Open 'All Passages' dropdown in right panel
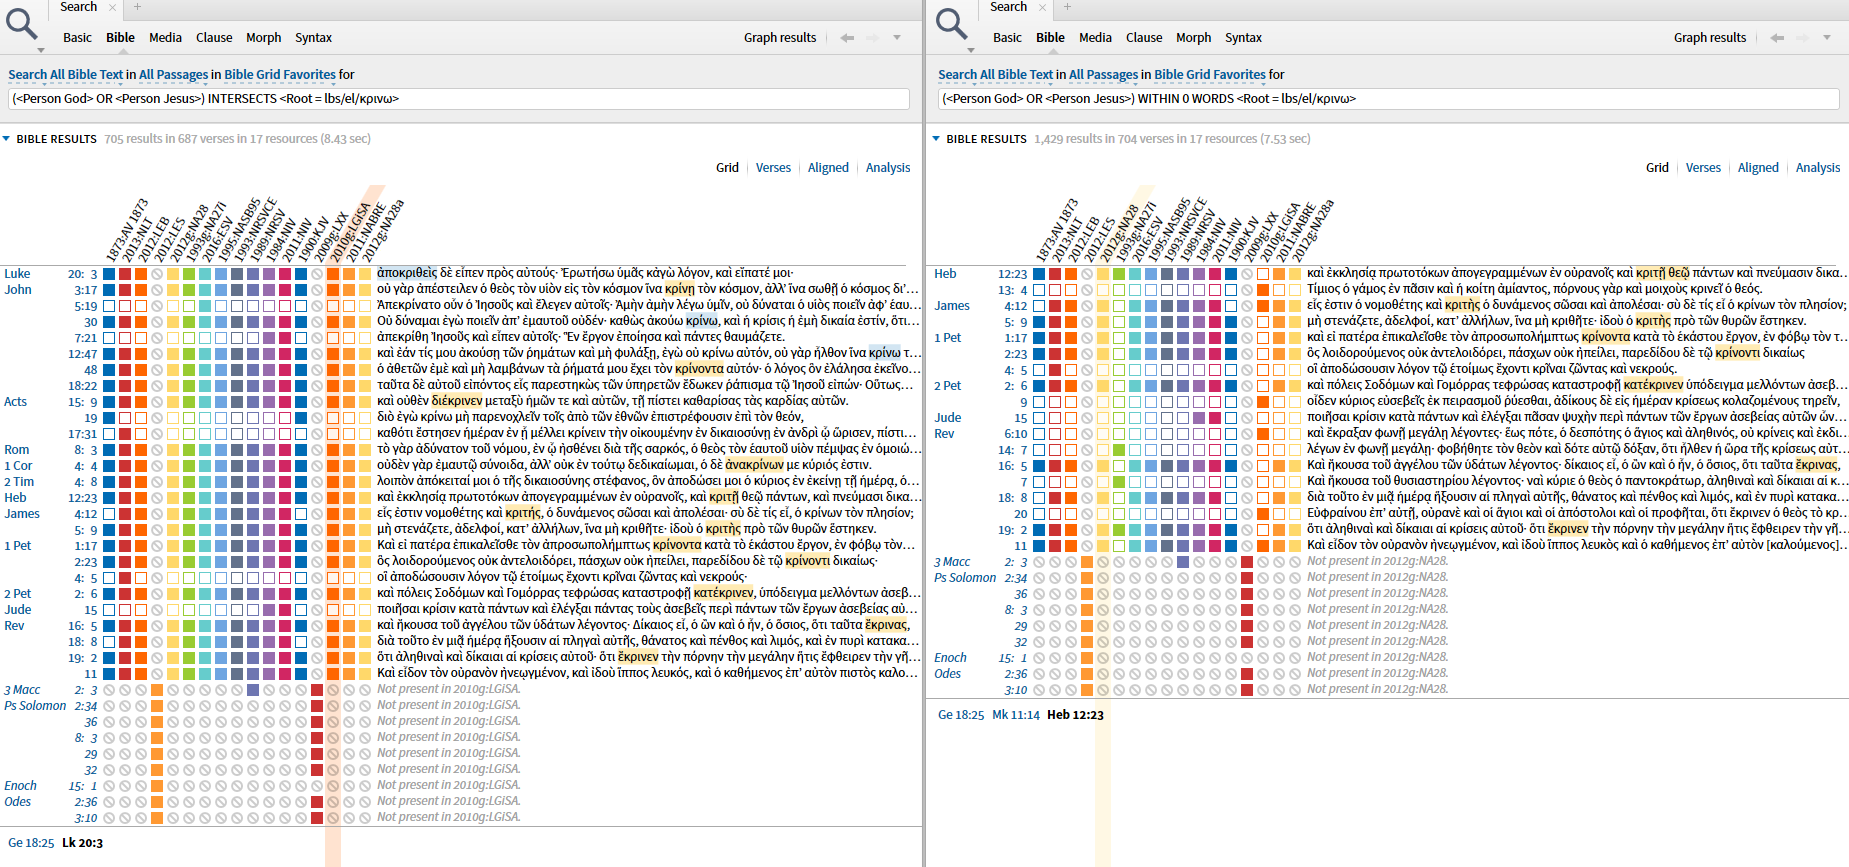Image resolution: width=1849 pixels, height=867 pixels. [1104, 75]
